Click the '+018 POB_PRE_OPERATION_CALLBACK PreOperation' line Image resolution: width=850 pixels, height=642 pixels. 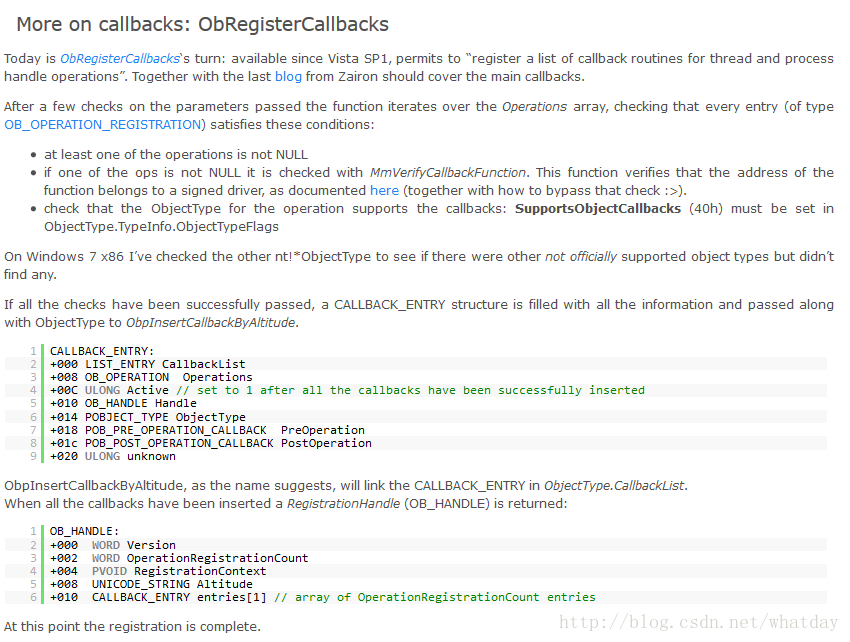click(207, 430)
